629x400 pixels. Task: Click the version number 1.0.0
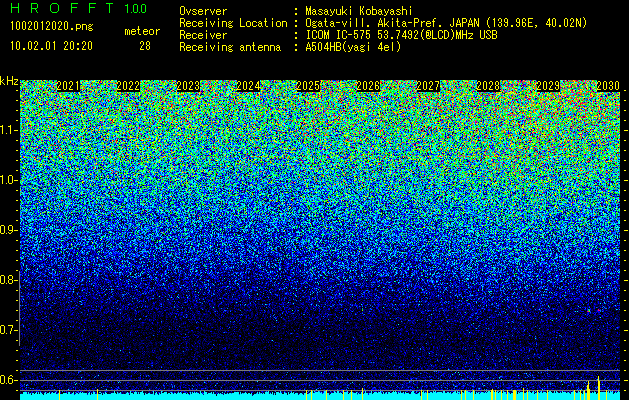pyautogui.click(x=136, y=9)
